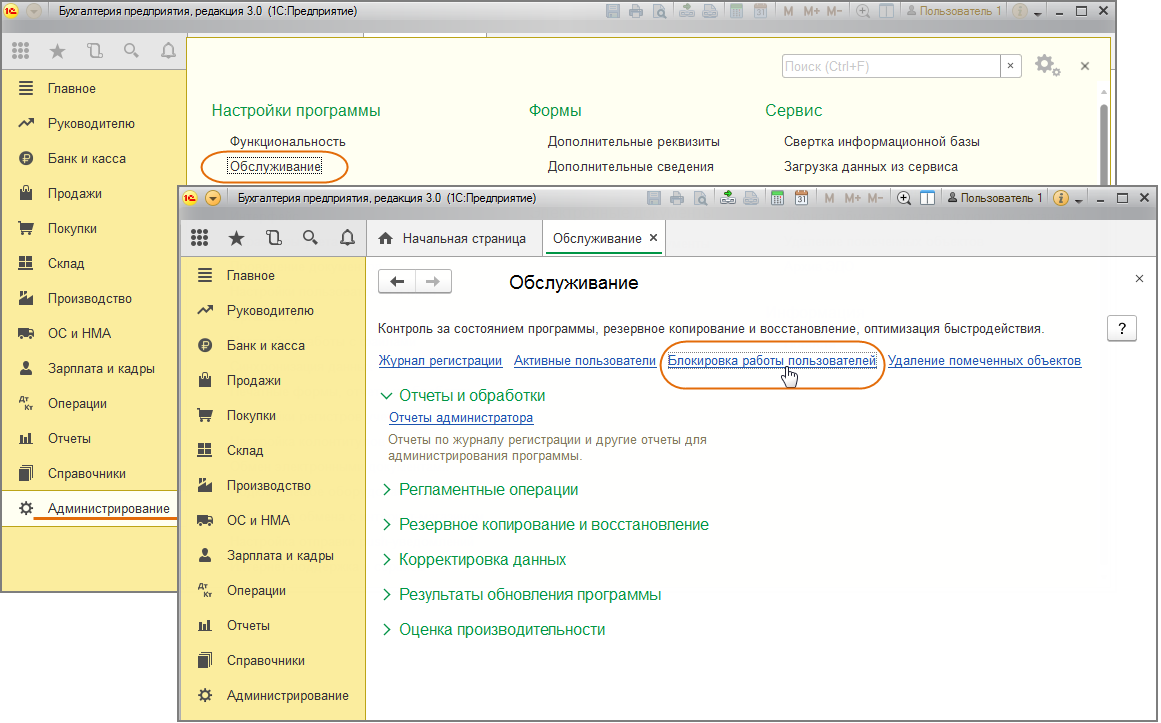Click the question mark help button

tap(1122, 329)
